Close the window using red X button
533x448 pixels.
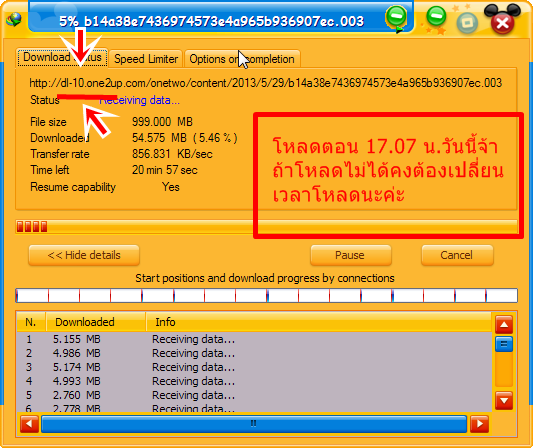pyautogui.click(x=502, y=23)
